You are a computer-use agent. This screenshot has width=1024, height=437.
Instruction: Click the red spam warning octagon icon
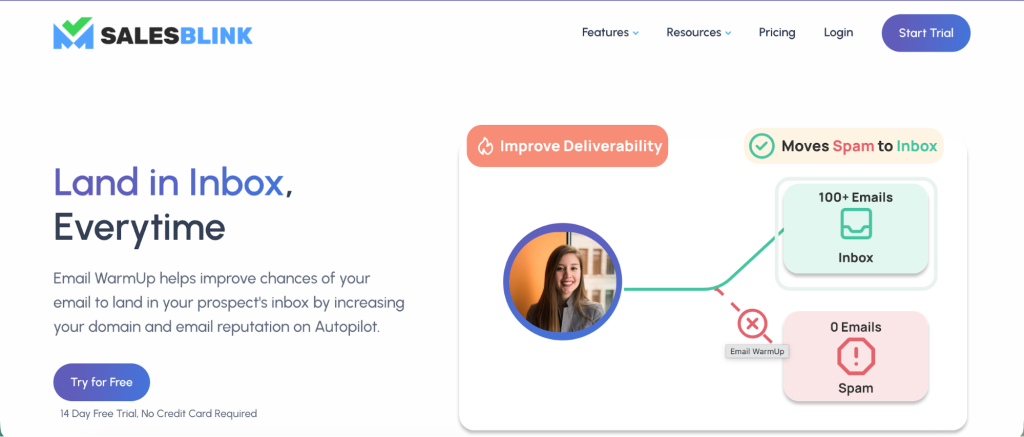click(x=856, y=357)
